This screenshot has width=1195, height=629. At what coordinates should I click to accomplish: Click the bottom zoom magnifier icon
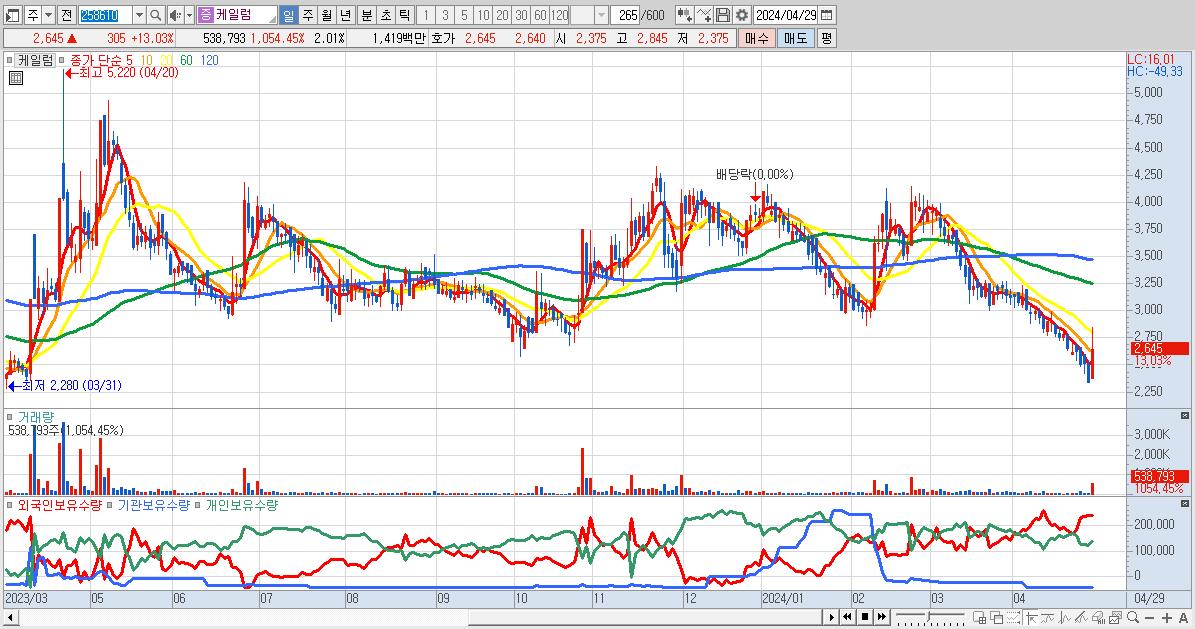tap(1133, 617)
